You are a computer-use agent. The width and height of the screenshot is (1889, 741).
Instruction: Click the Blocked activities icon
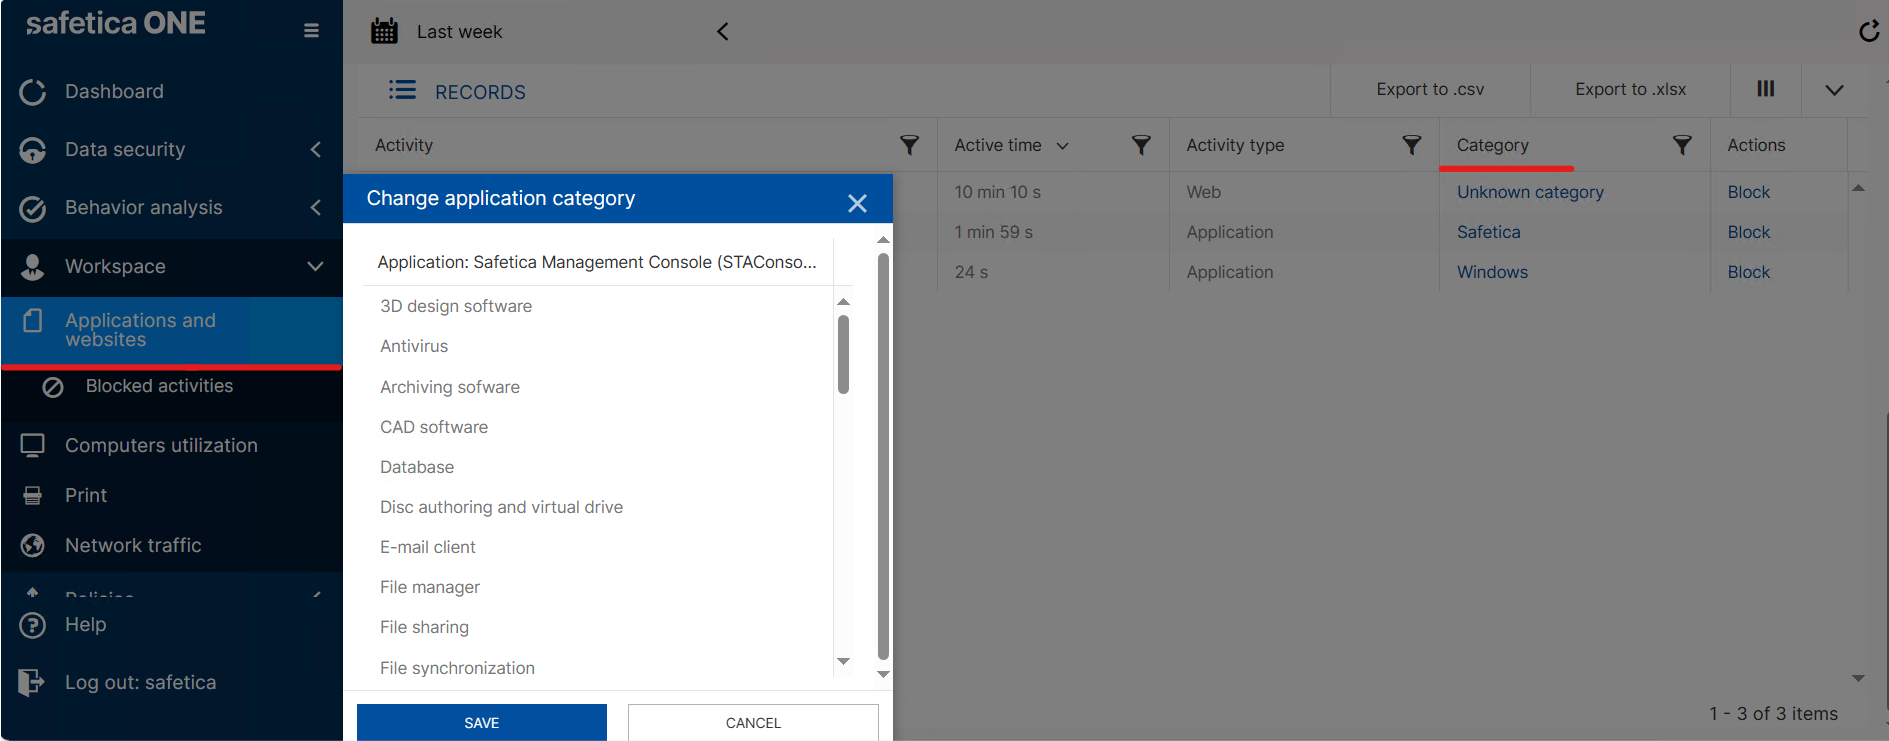coord(53,387)
